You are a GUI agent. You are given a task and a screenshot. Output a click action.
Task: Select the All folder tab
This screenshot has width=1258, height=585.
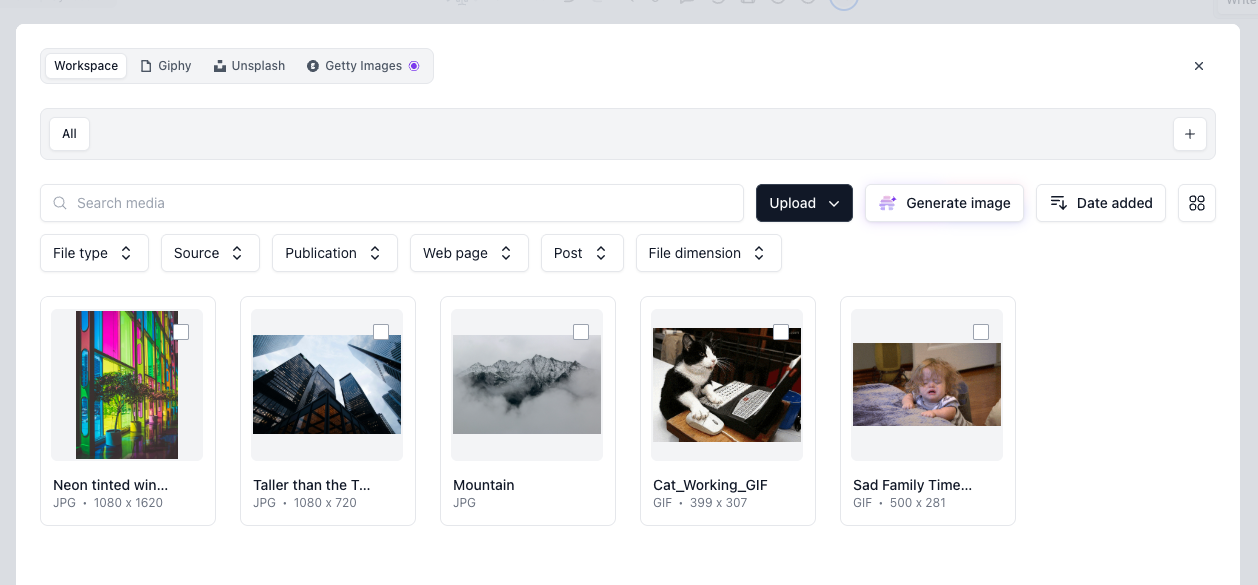pos(69,134)
